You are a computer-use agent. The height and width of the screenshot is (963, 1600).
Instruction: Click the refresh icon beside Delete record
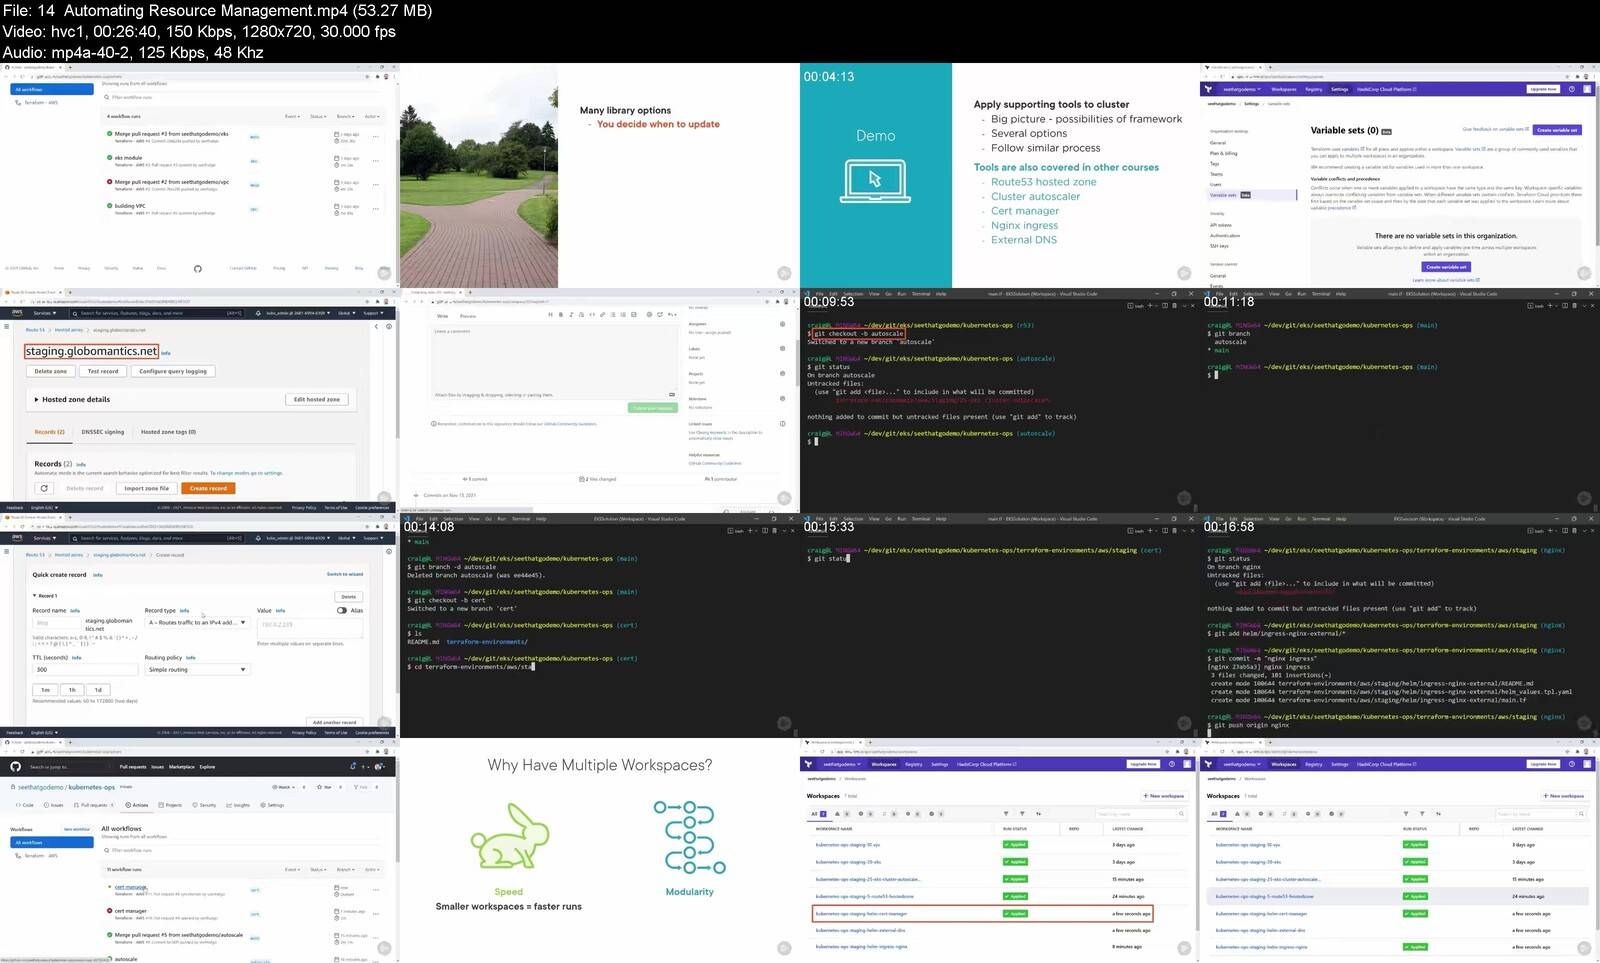coord(44,488)
